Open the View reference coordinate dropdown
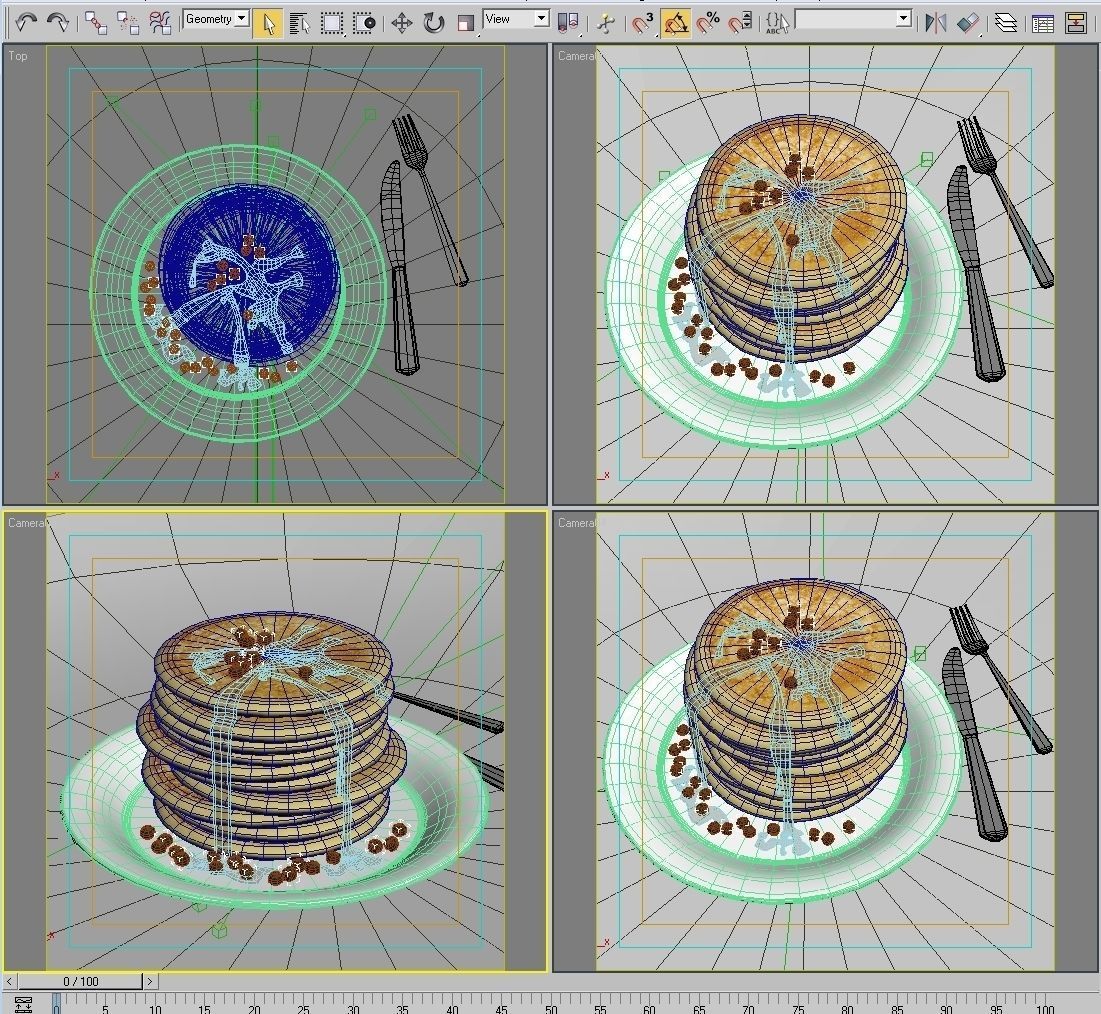 click(x=516, y=19)
